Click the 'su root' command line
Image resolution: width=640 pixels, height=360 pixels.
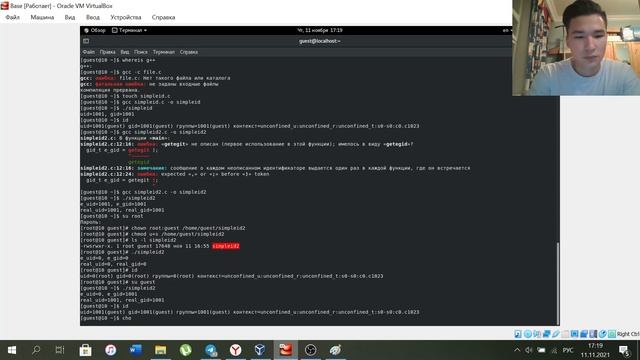point(112,216)
